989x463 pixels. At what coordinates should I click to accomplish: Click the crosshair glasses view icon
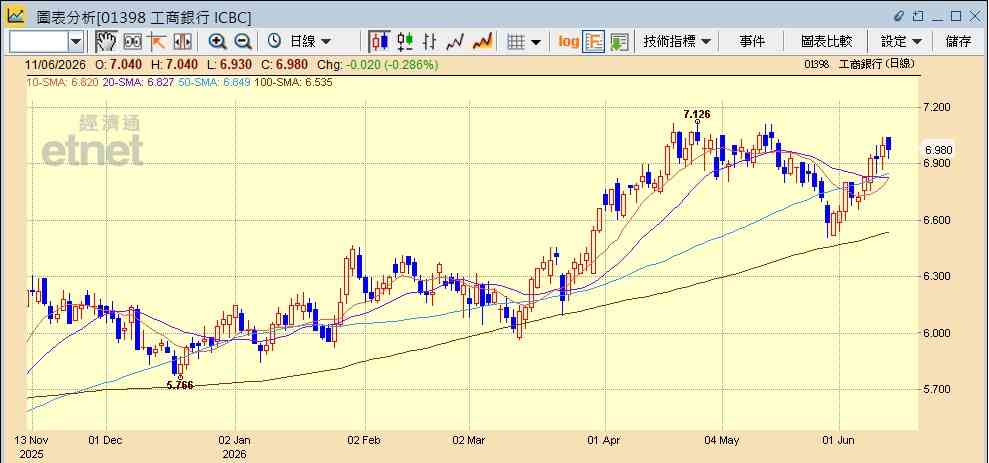tap(132, 42)
